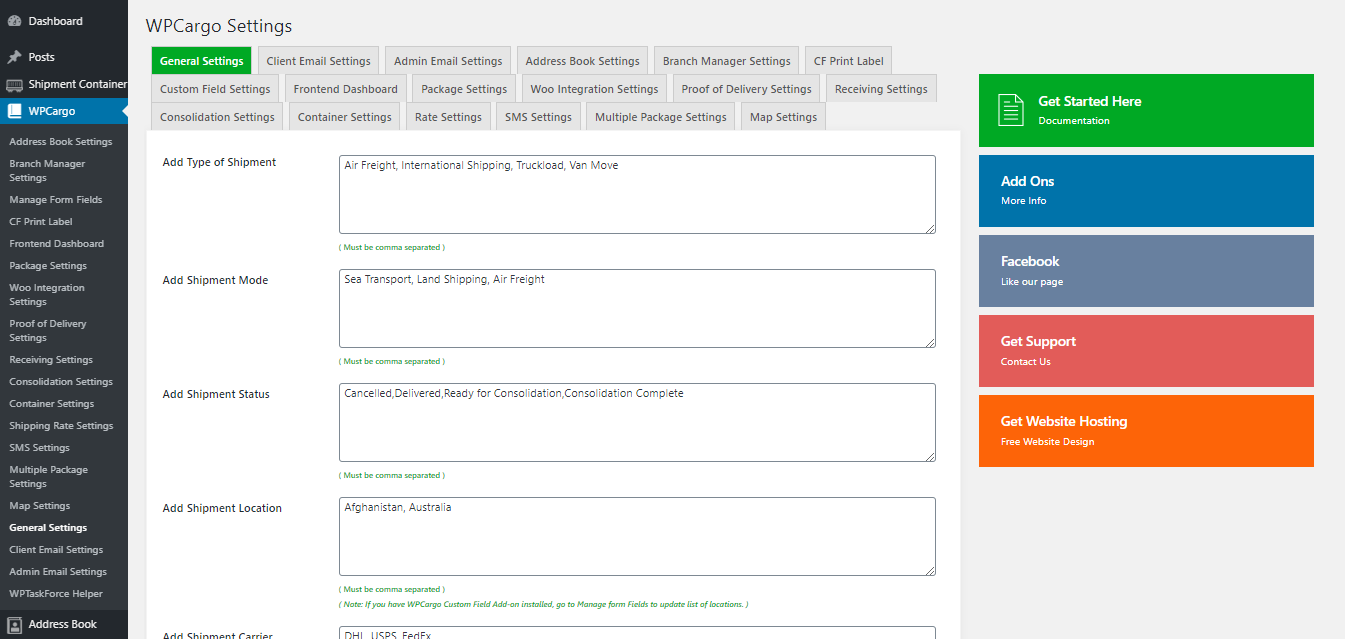Switch to Address Book Settings tab
The width and height of the screenshot is (1345, 639).
click(582, 61)
